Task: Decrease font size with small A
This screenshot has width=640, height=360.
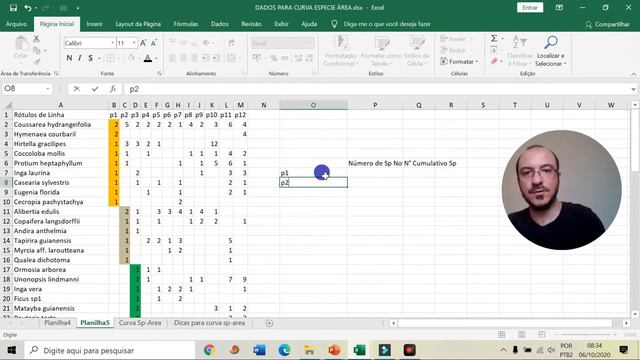Action: click(x=154, y=43)
